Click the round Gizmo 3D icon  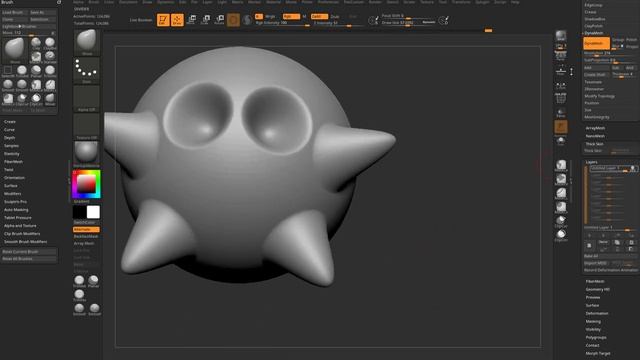point(233,20)
